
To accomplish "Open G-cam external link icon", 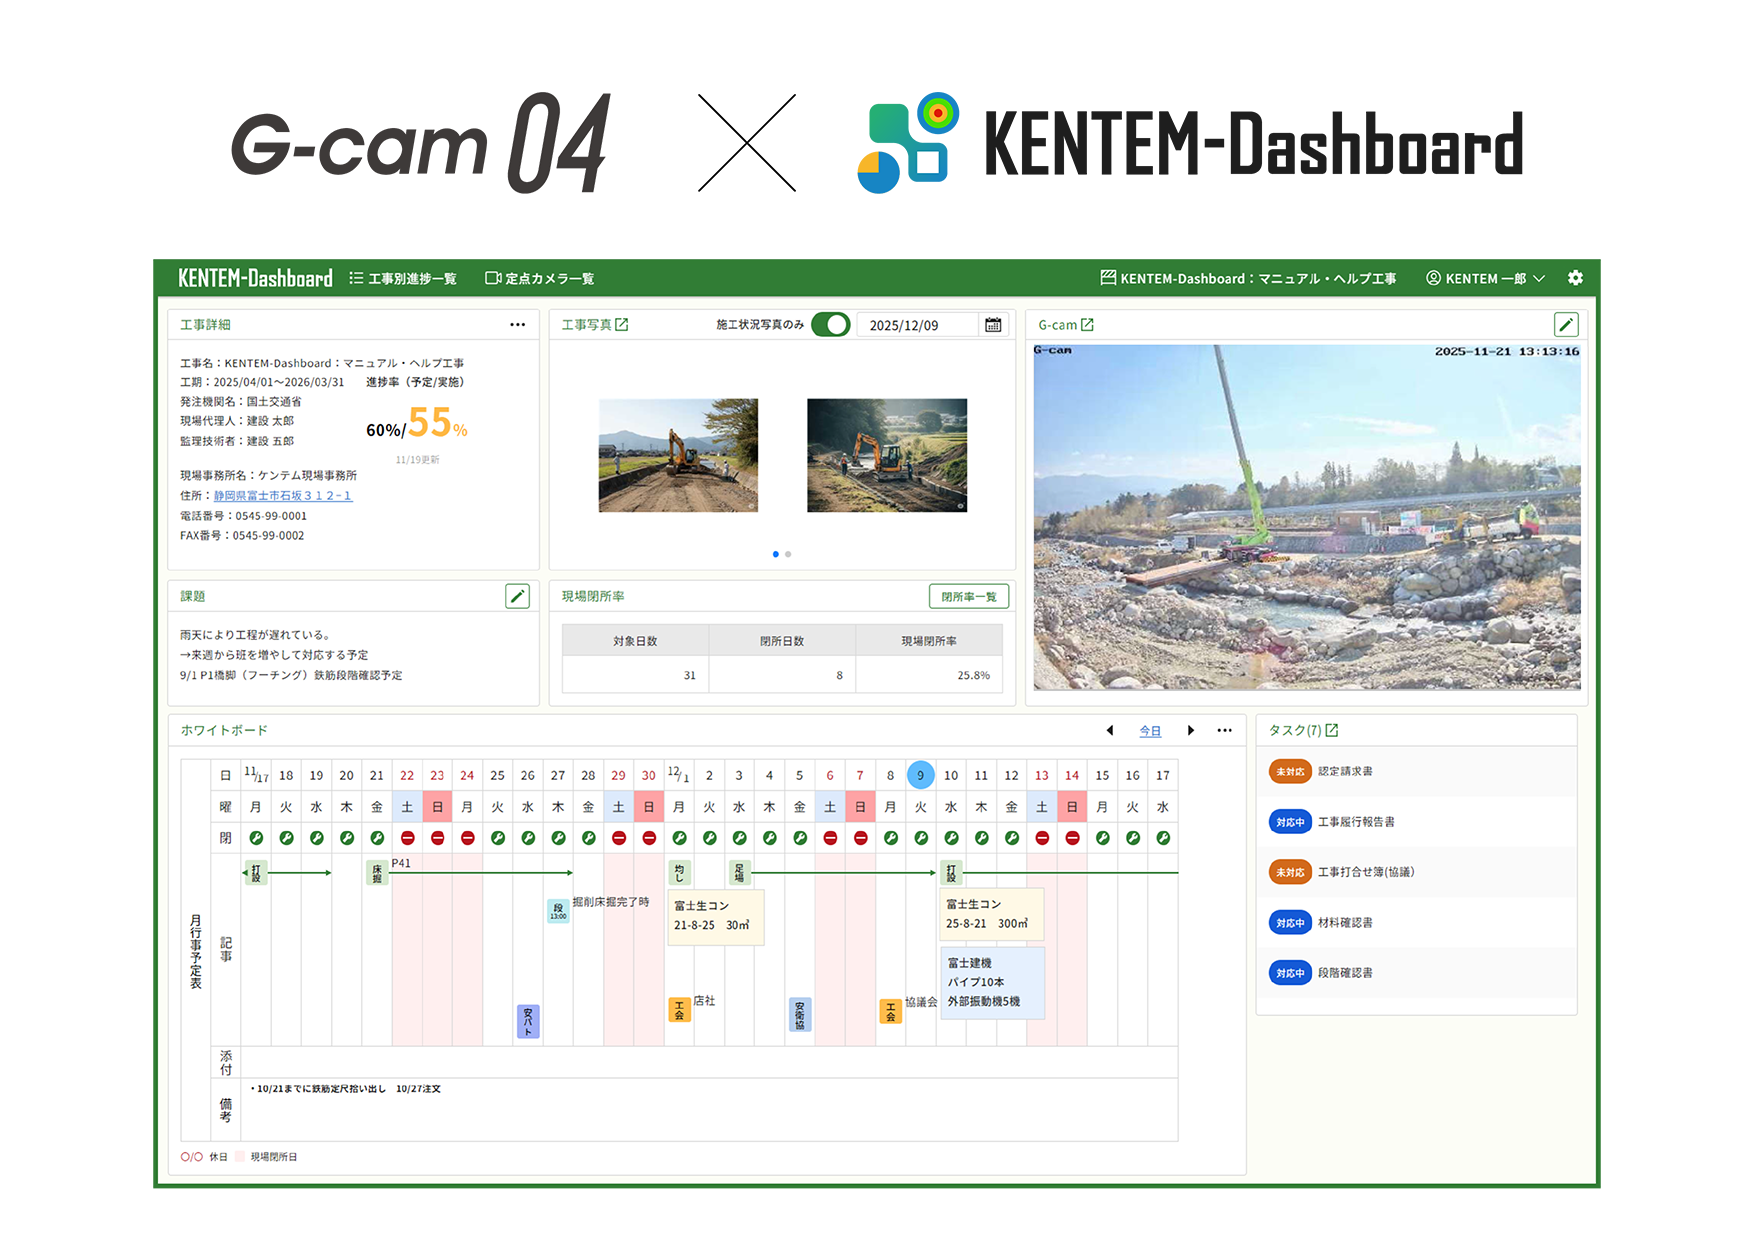I will [x=1088, y=325].
